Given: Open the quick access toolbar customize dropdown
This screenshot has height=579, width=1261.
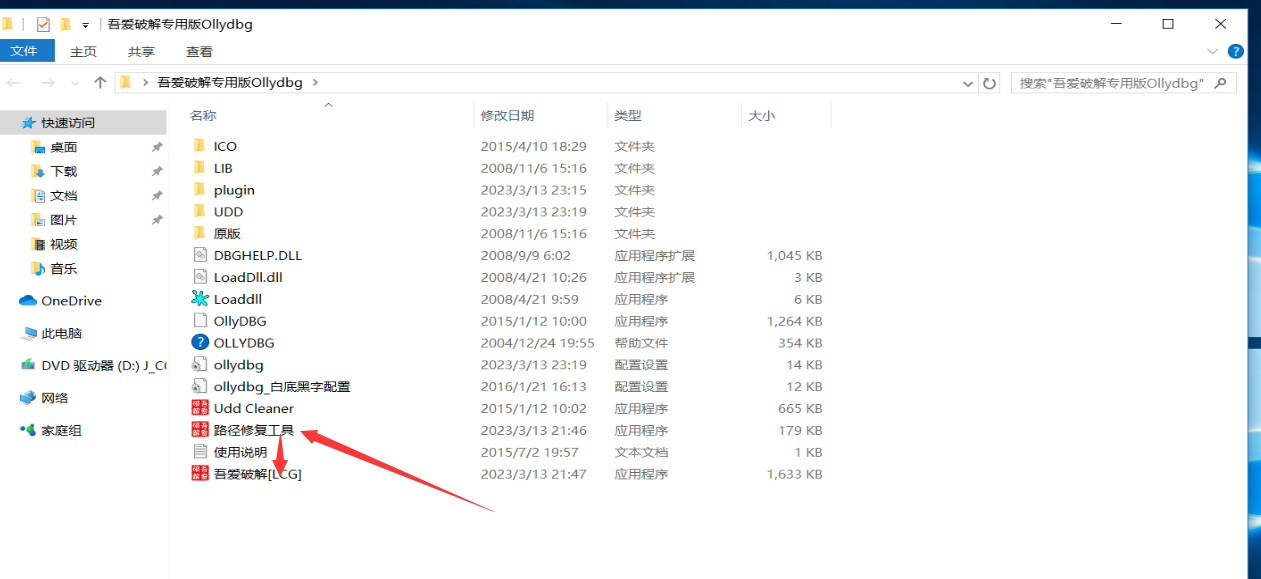Looking at the screenshot, I should click(86, 25).
